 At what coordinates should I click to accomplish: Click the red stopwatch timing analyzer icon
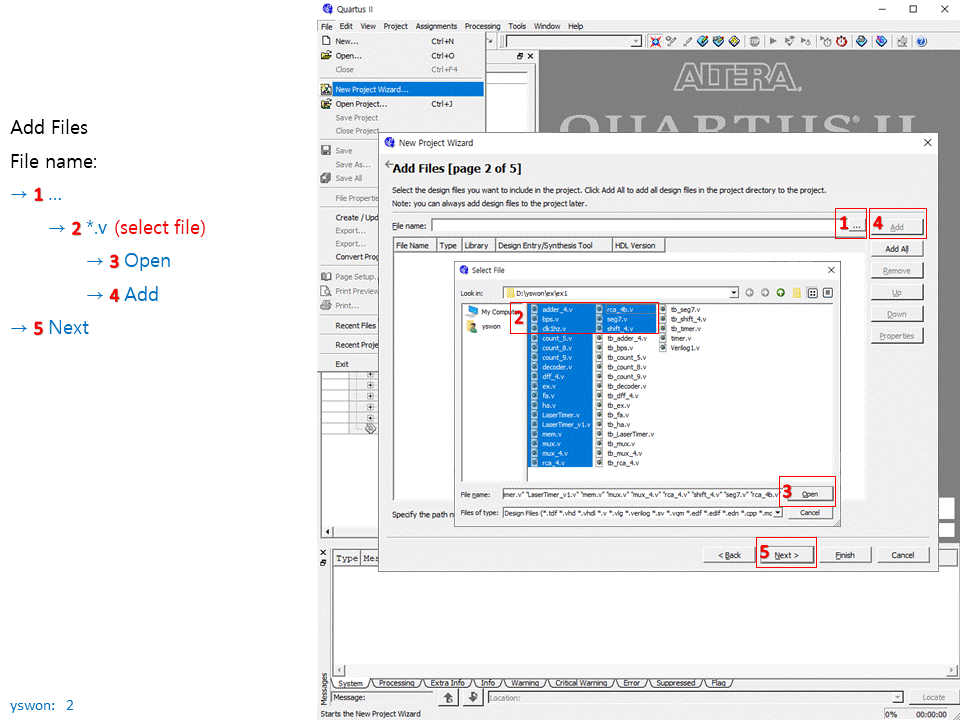842,41
